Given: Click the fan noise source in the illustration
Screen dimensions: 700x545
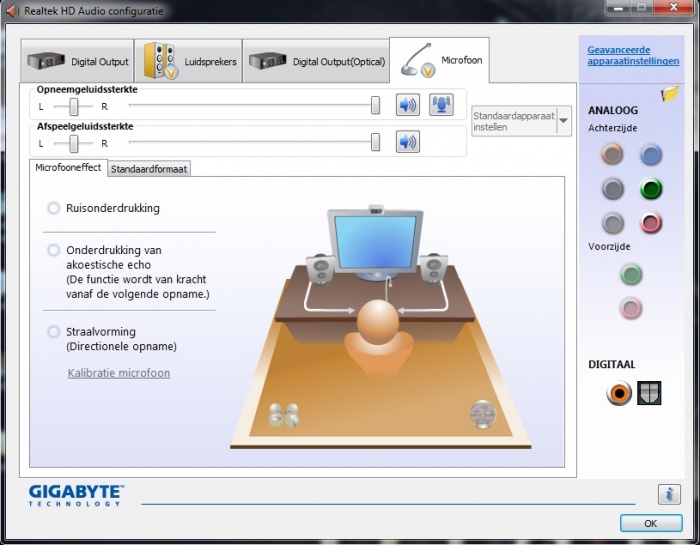Looking at the screenshot, I should coord(483,414).
